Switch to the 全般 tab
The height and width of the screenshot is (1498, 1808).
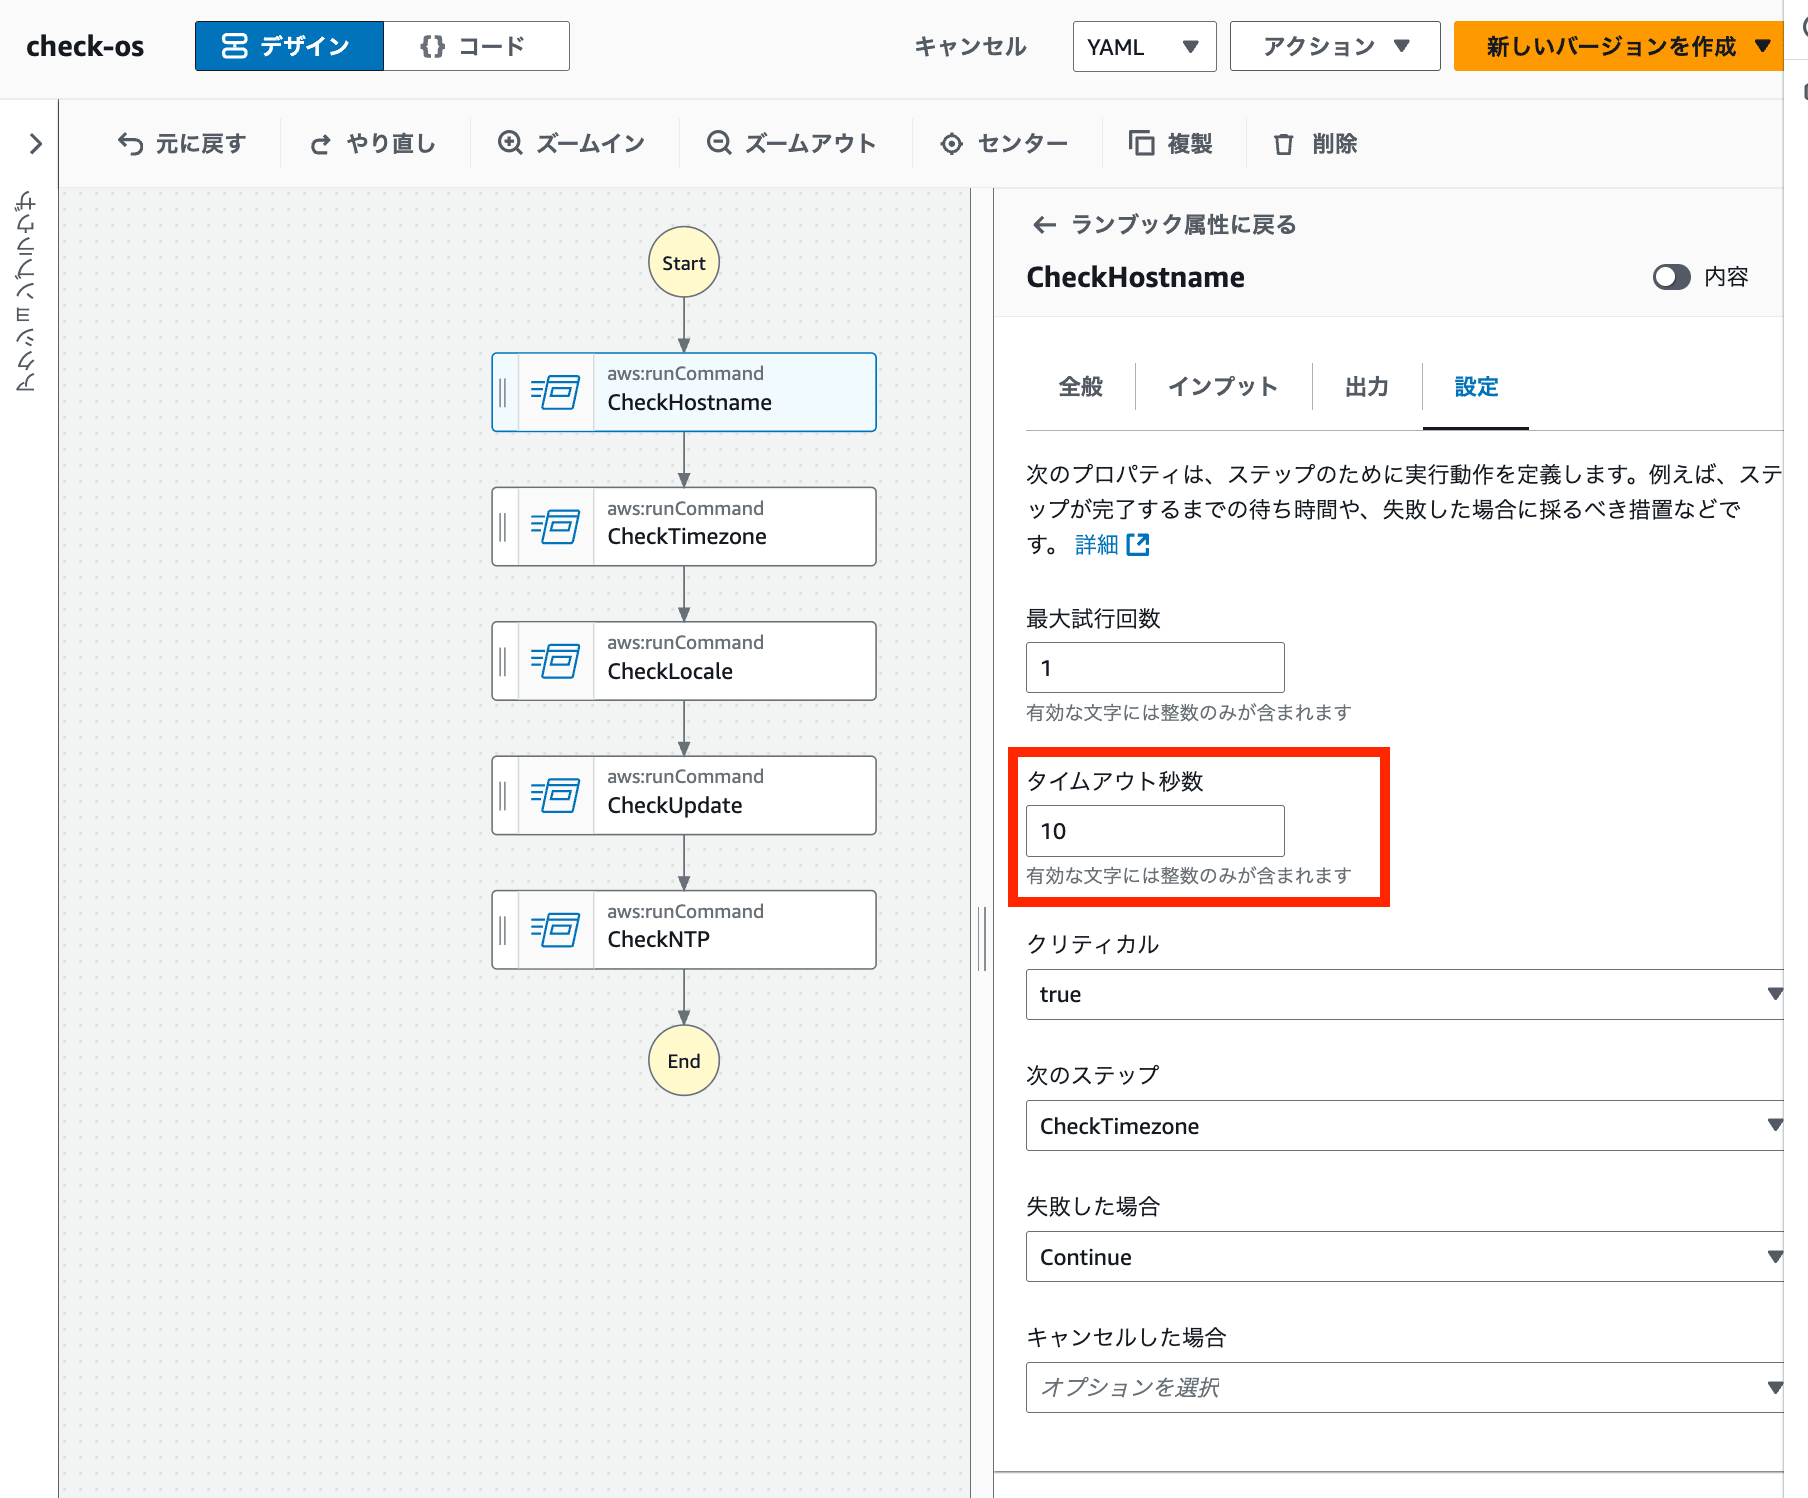(1080, 386)
